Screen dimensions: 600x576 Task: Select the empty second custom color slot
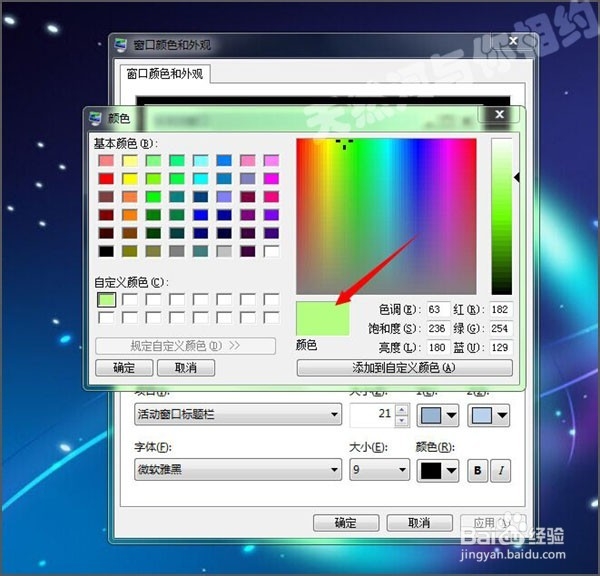pyautogui.click(x=130, y=300)
